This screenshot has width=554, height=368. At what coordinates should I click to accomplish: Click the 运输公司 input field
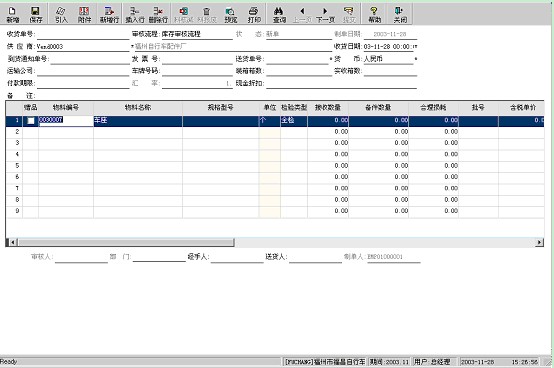(83, 71)
